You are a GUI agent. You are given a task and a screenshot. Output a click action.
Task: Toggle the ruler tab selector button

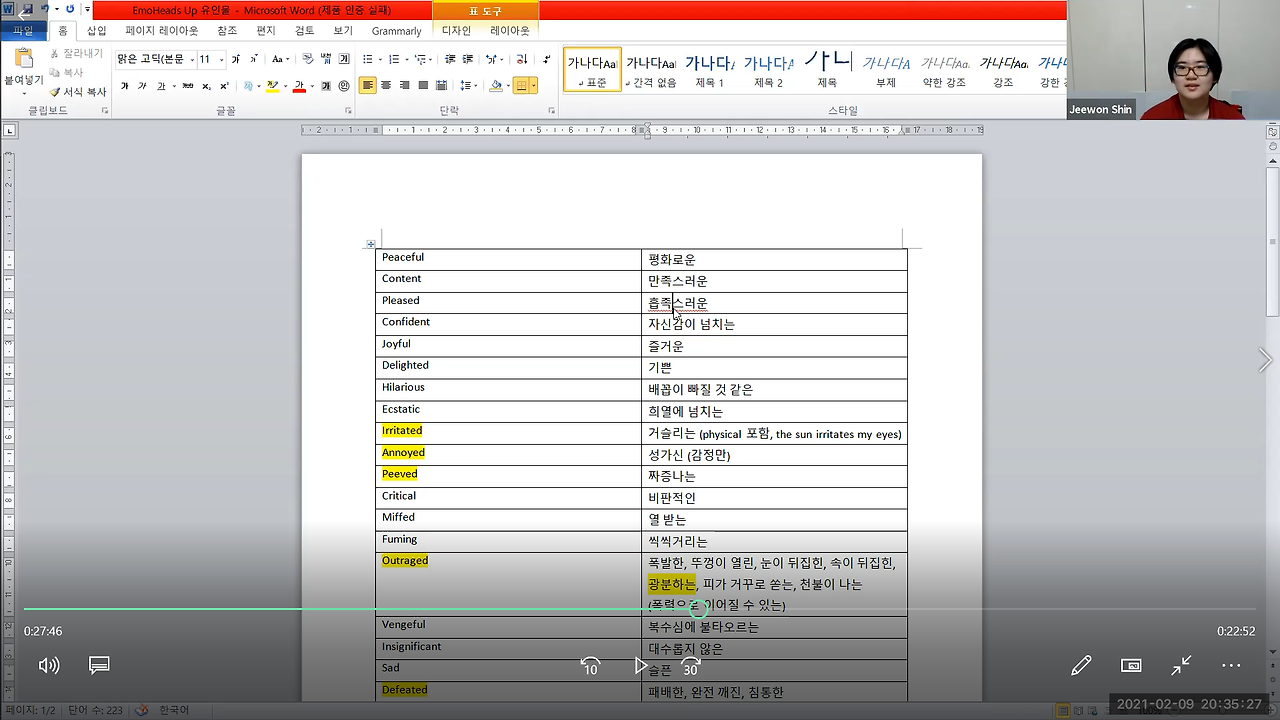[10, 130]
